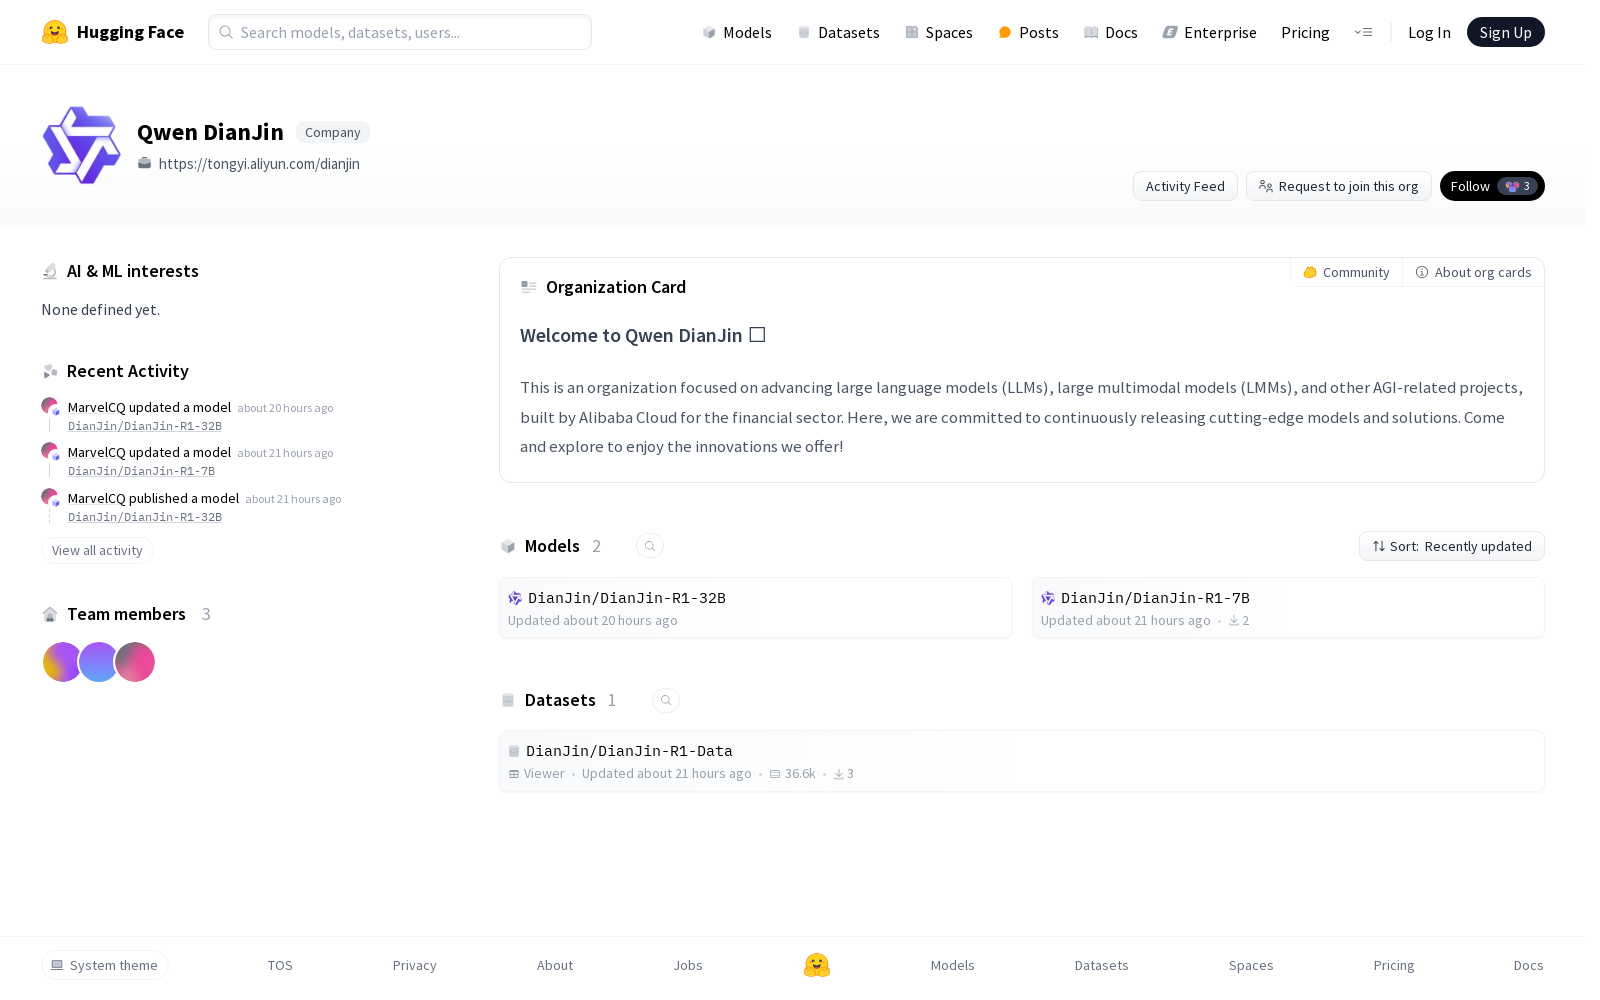The image size is (1600, 1000).
Task: Click the Organization Card header icon
Action: click(529, 287)
